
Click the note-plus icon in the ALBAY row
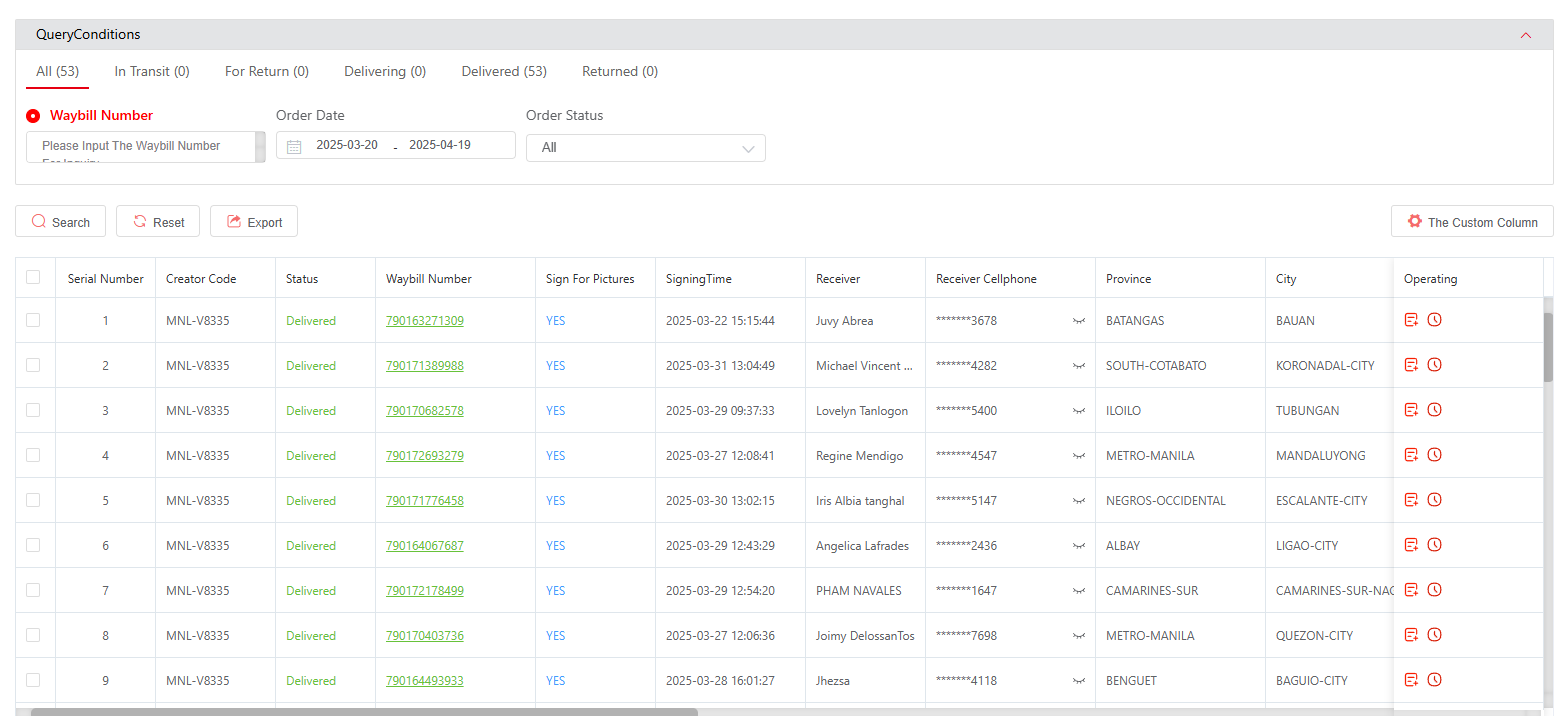click(x=1411, y=545)
